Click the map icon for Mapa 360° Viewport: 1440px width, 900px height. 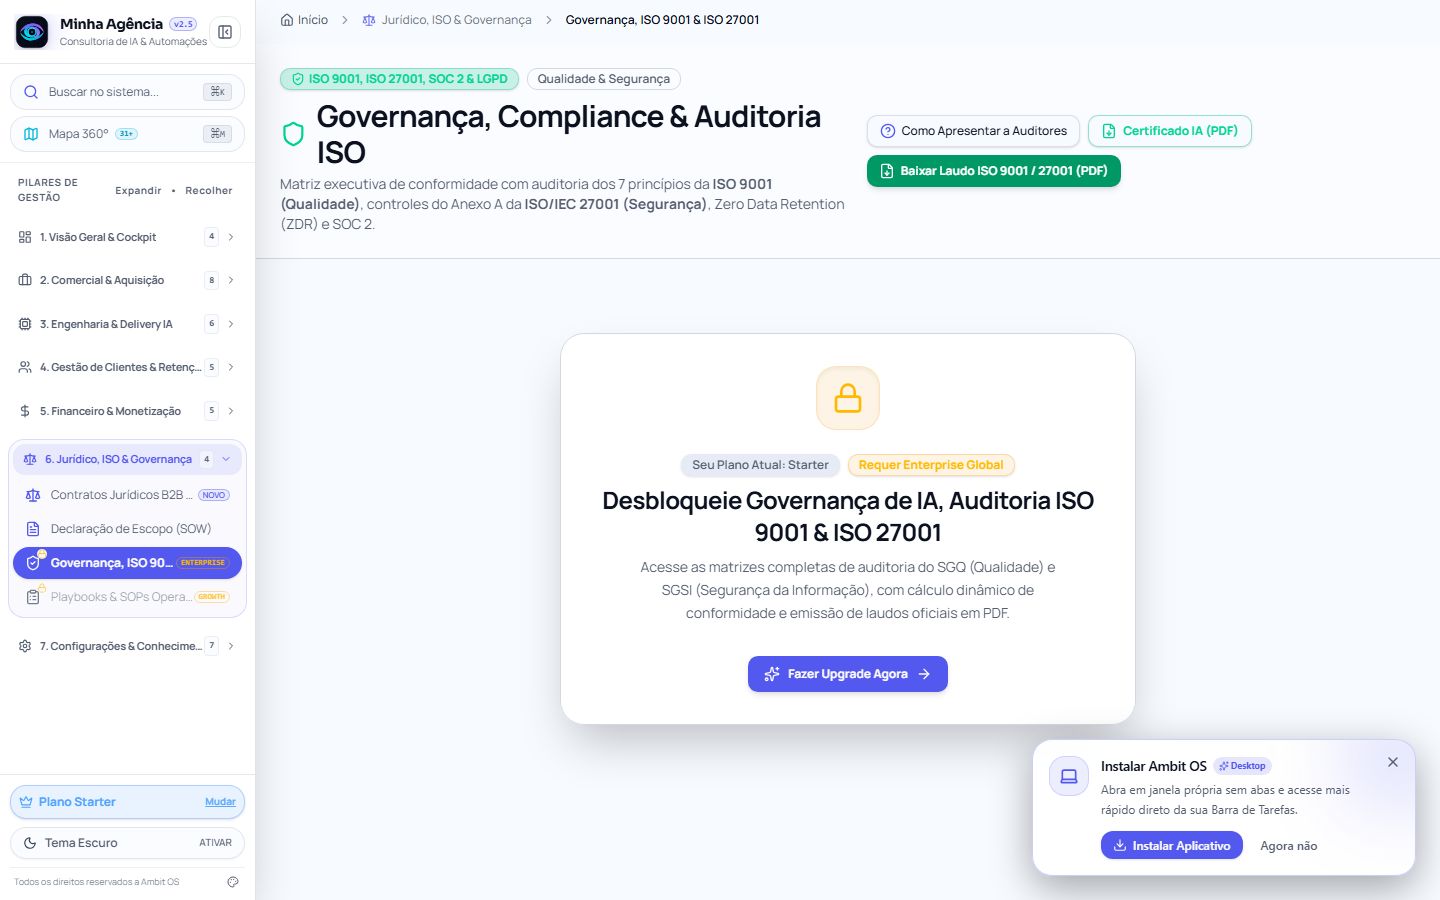point(31,134)
